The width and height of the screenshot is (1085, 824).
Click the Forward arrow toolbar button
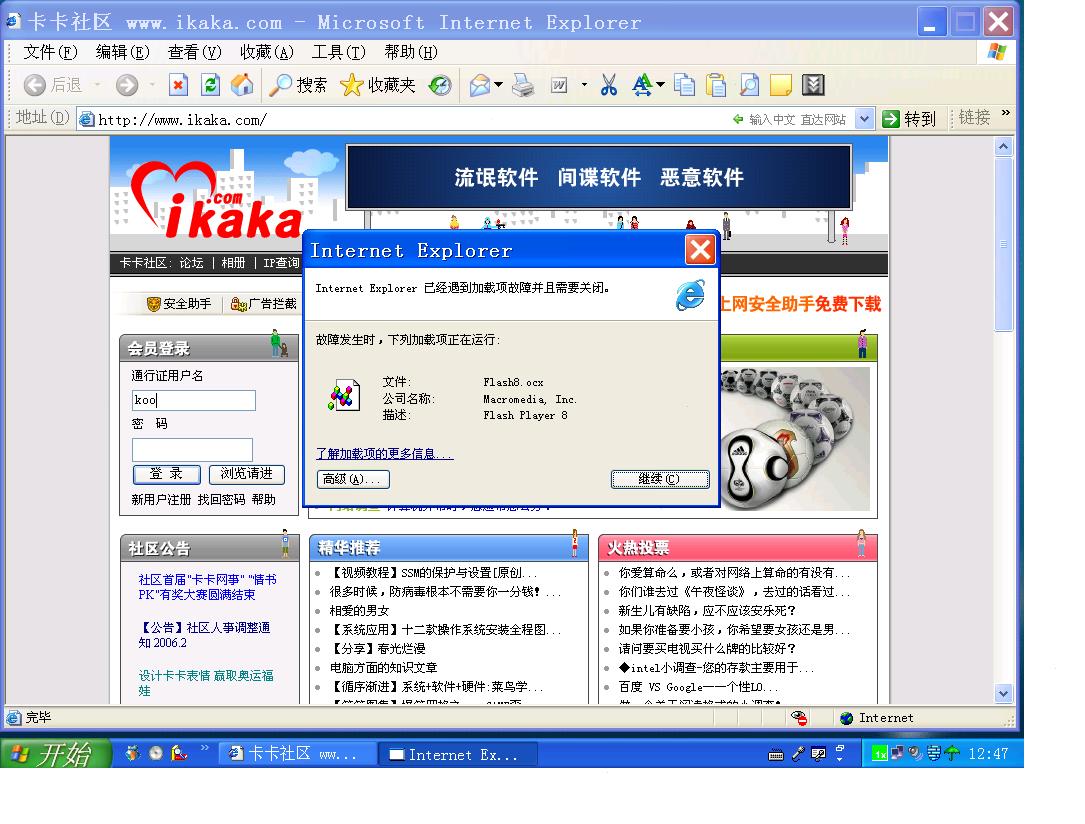[127, 85]
